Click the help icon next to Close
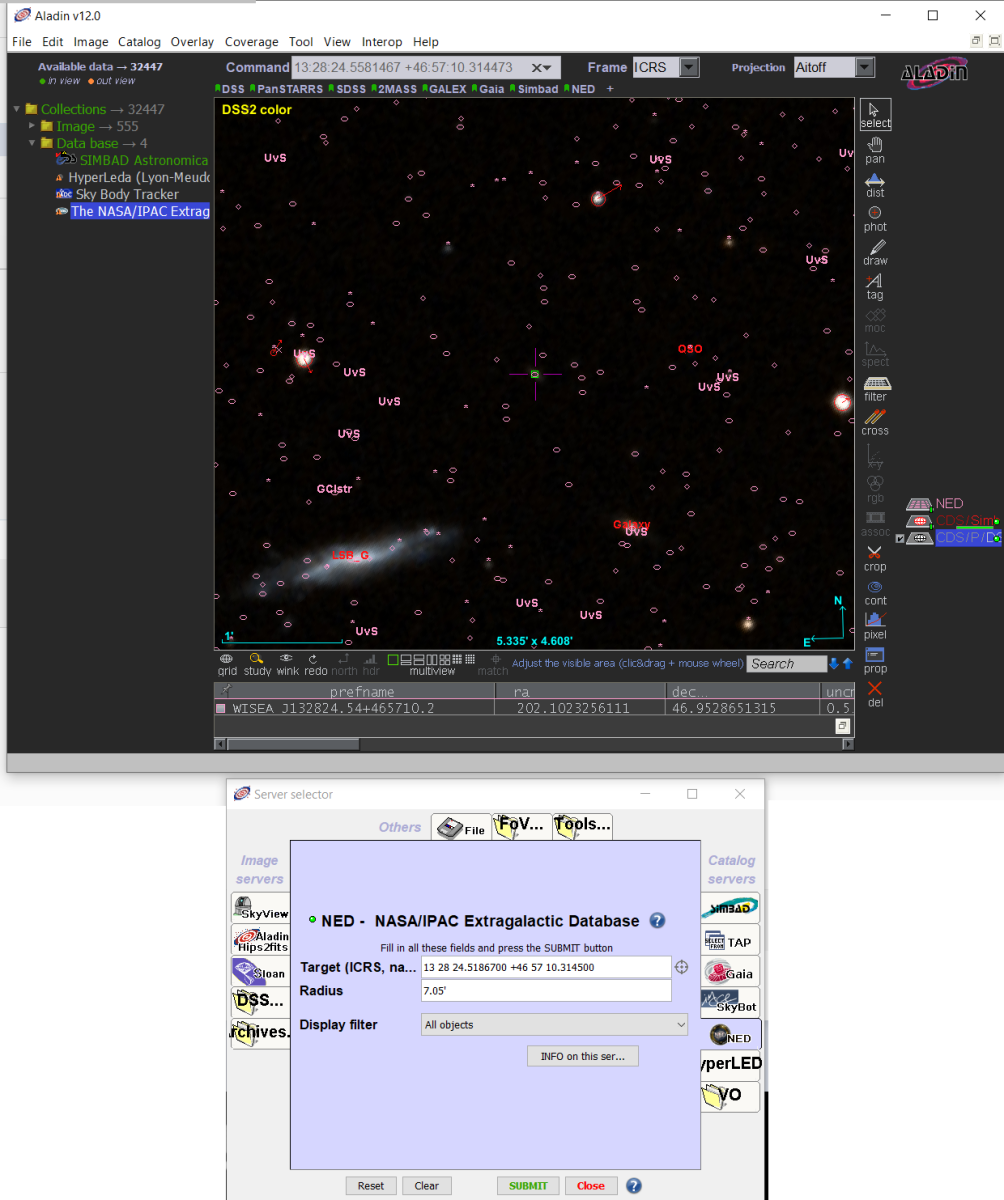Screen dimensions: 1004x1200 click(633, 1186)
